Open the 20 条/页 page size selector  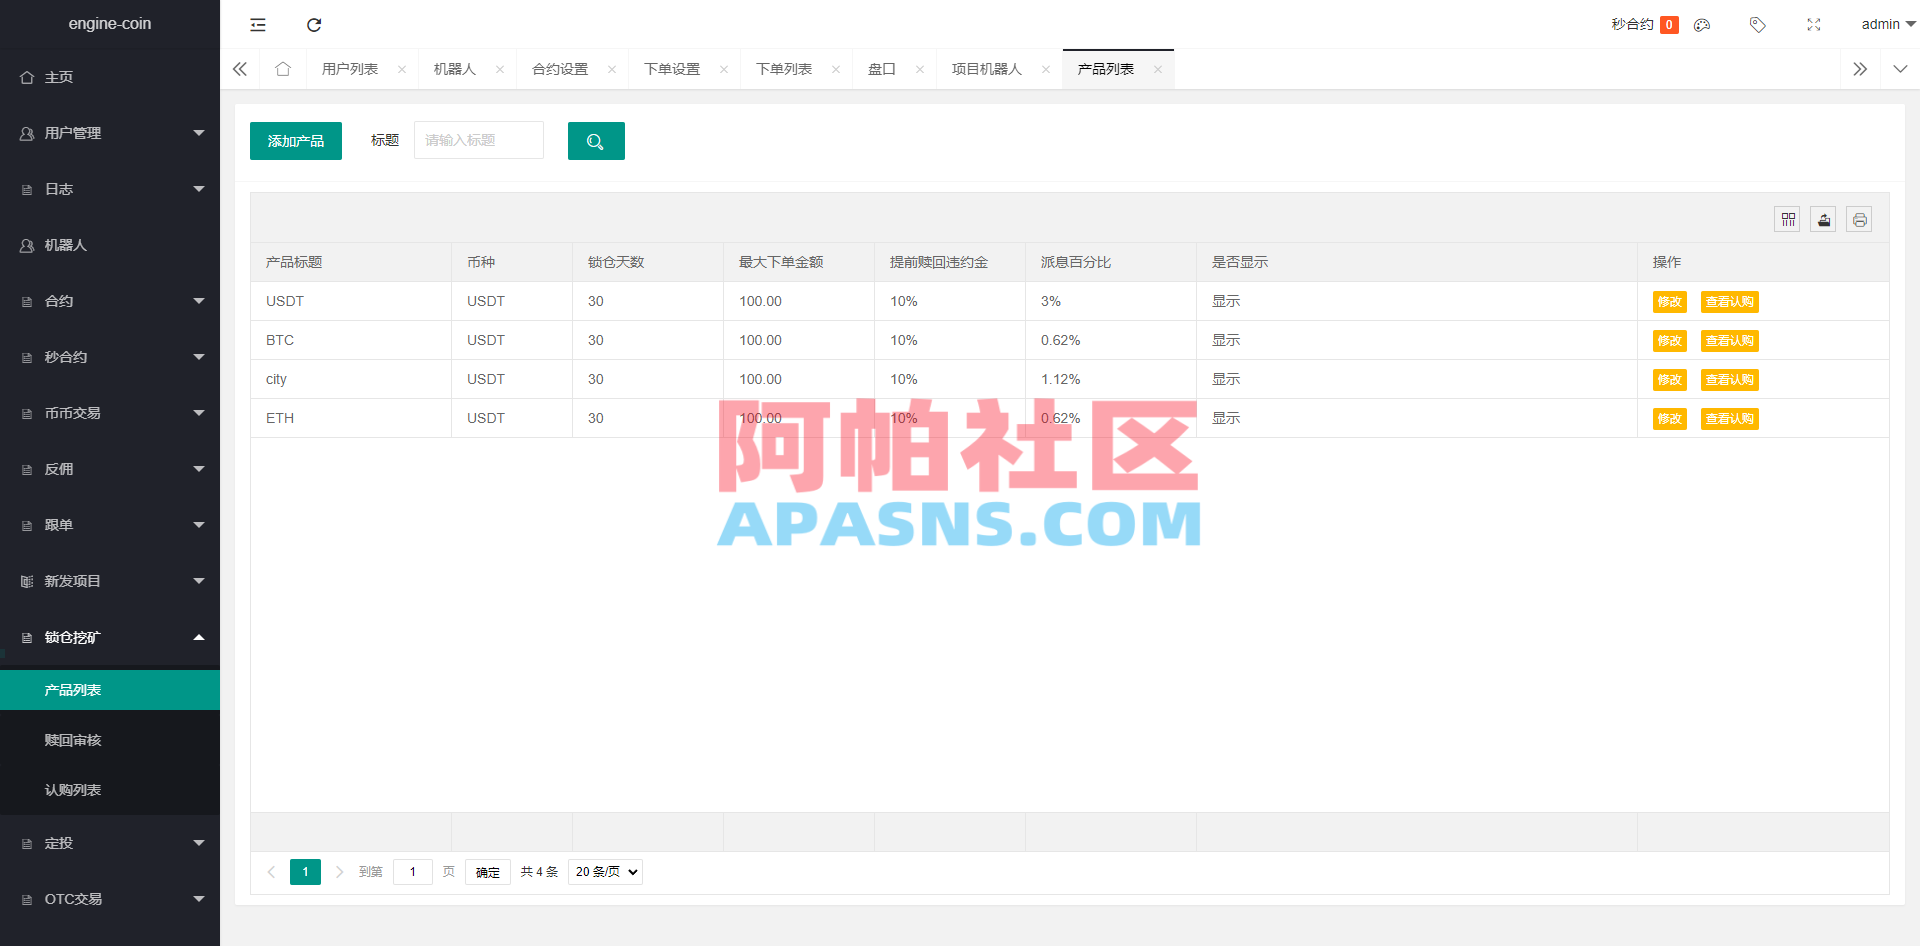tap(605, 872)
